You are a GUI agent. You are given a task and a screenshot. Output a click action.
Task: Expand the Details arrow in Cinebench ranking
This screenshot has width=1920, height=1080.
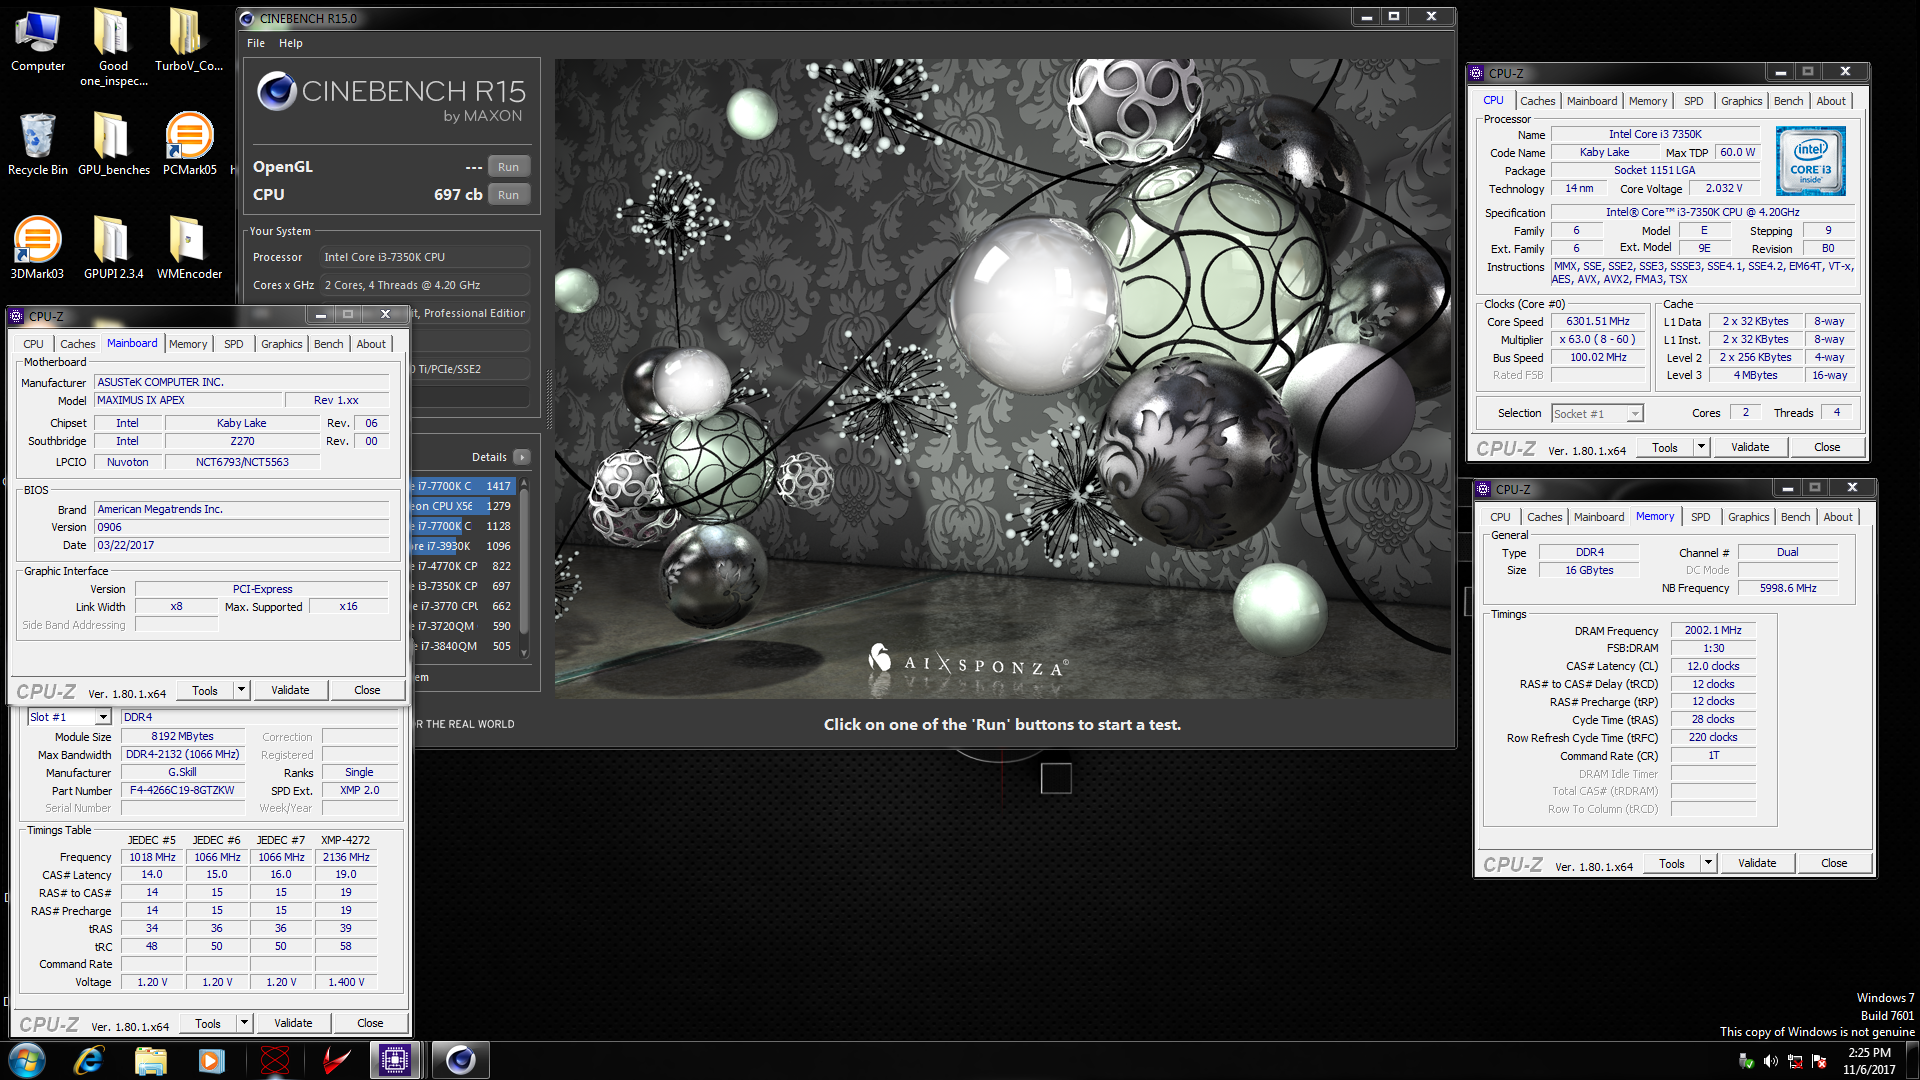(x=521, y=457)
